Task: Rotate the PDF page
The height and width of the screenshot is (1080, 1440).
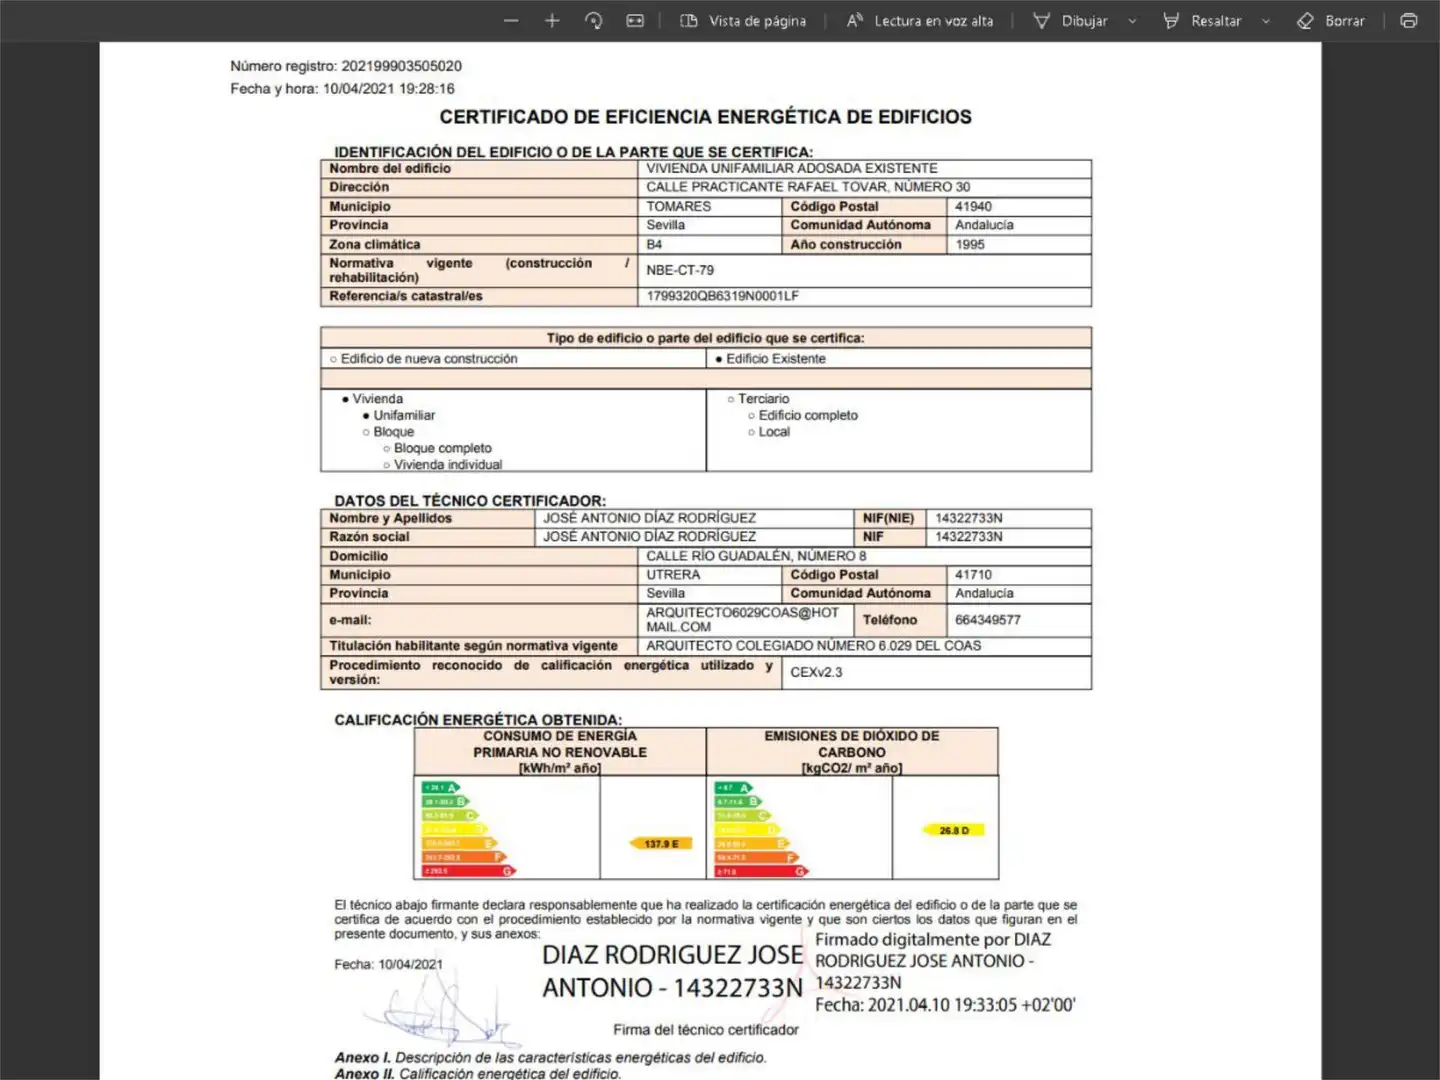Action: coord(594,20)
